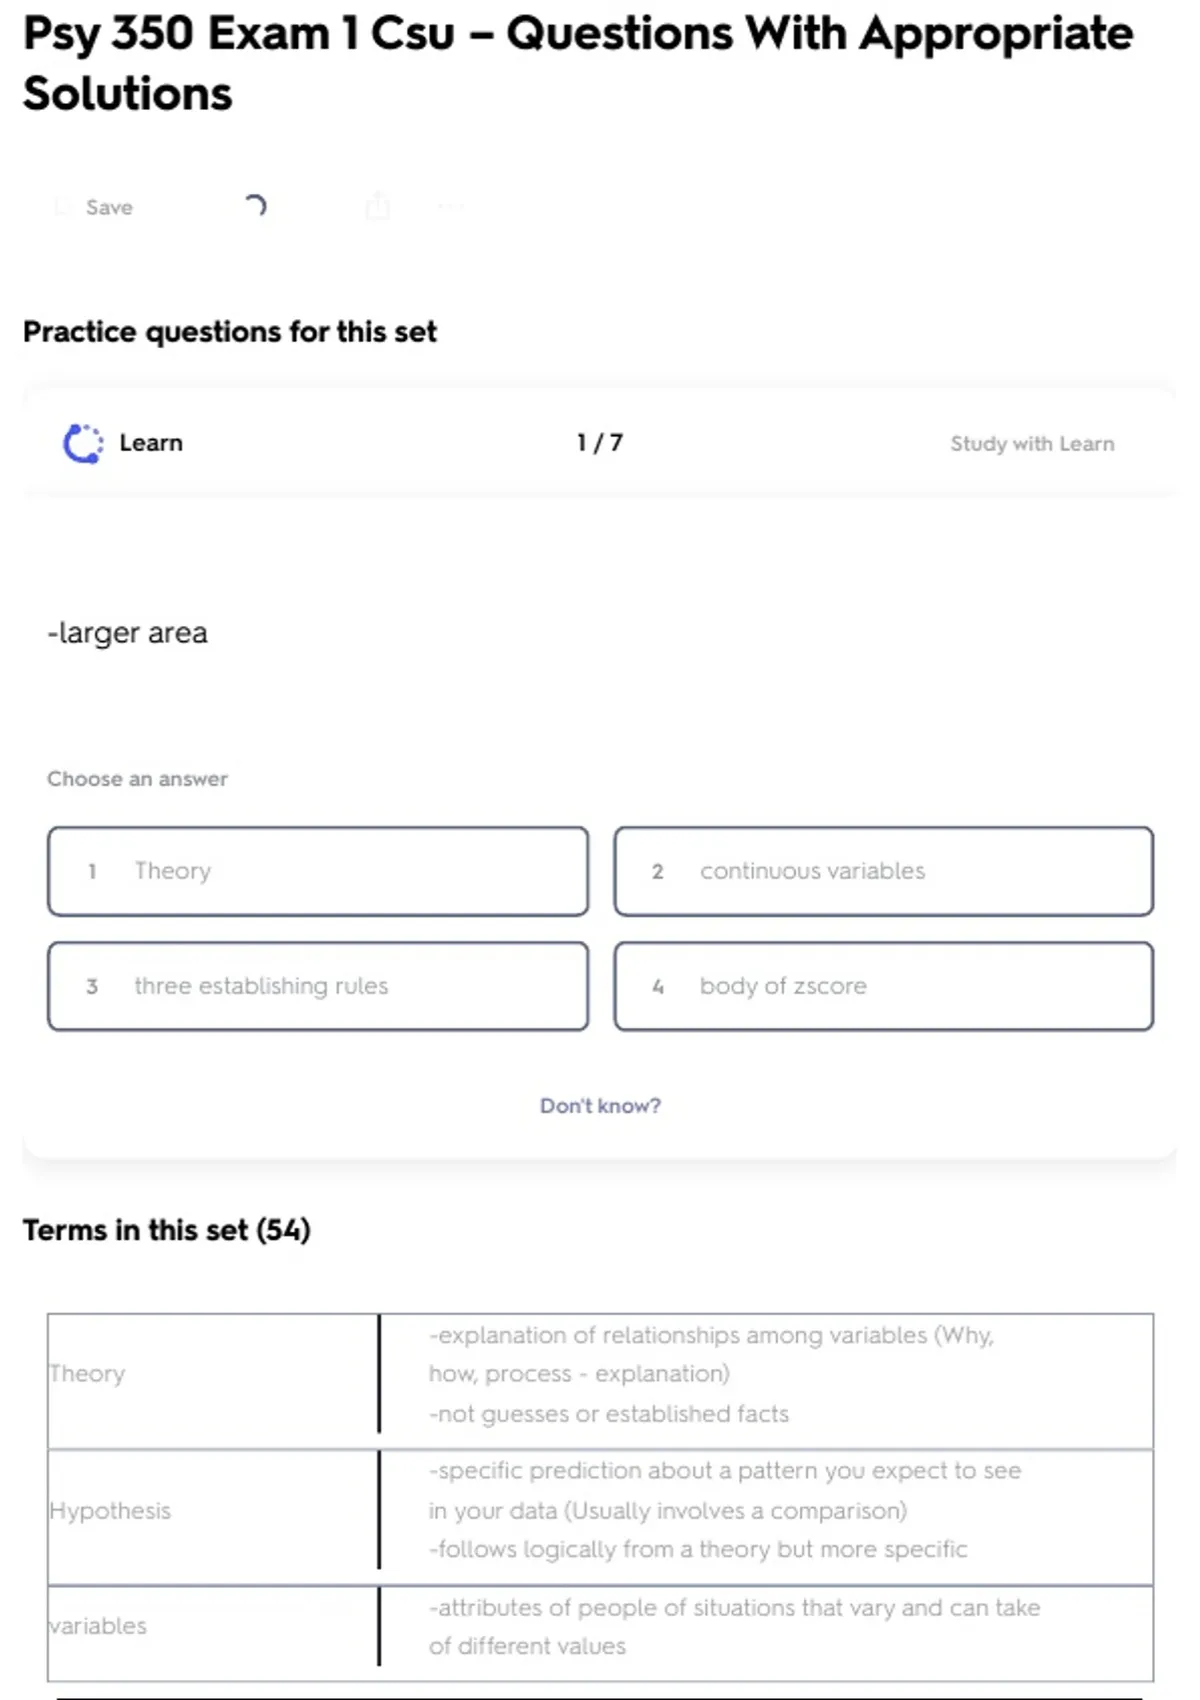Screen dimensions: 1200x1700
Task: Choose answer 'body of zscore'
Action: click(x=883, y=986)
